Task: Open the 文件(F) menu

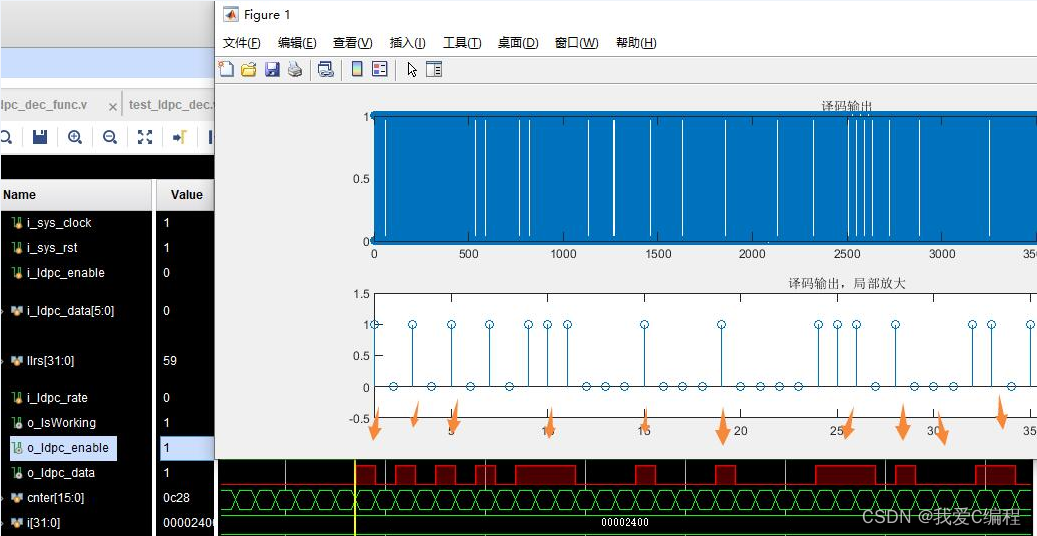Action: [241, 43]
